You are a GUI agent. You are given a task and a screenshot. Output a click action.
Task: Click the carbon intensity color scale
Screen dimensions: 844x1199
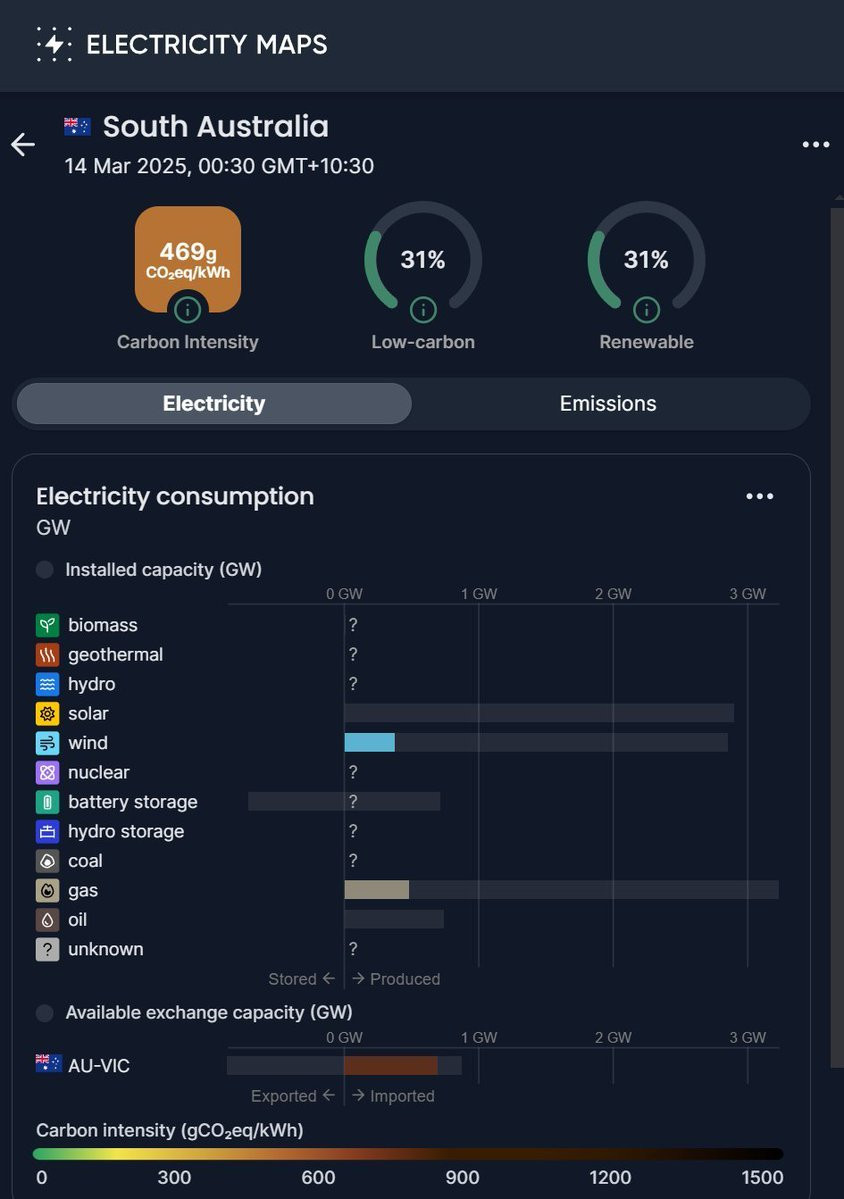coord(410,1154)
